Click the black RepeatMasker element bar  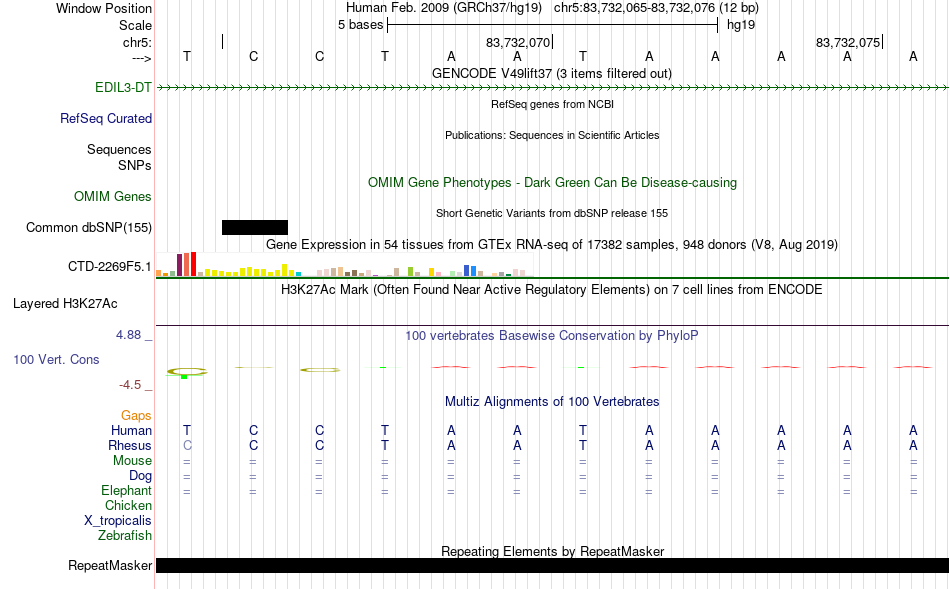pyautogui.click(x=552, y=565)
